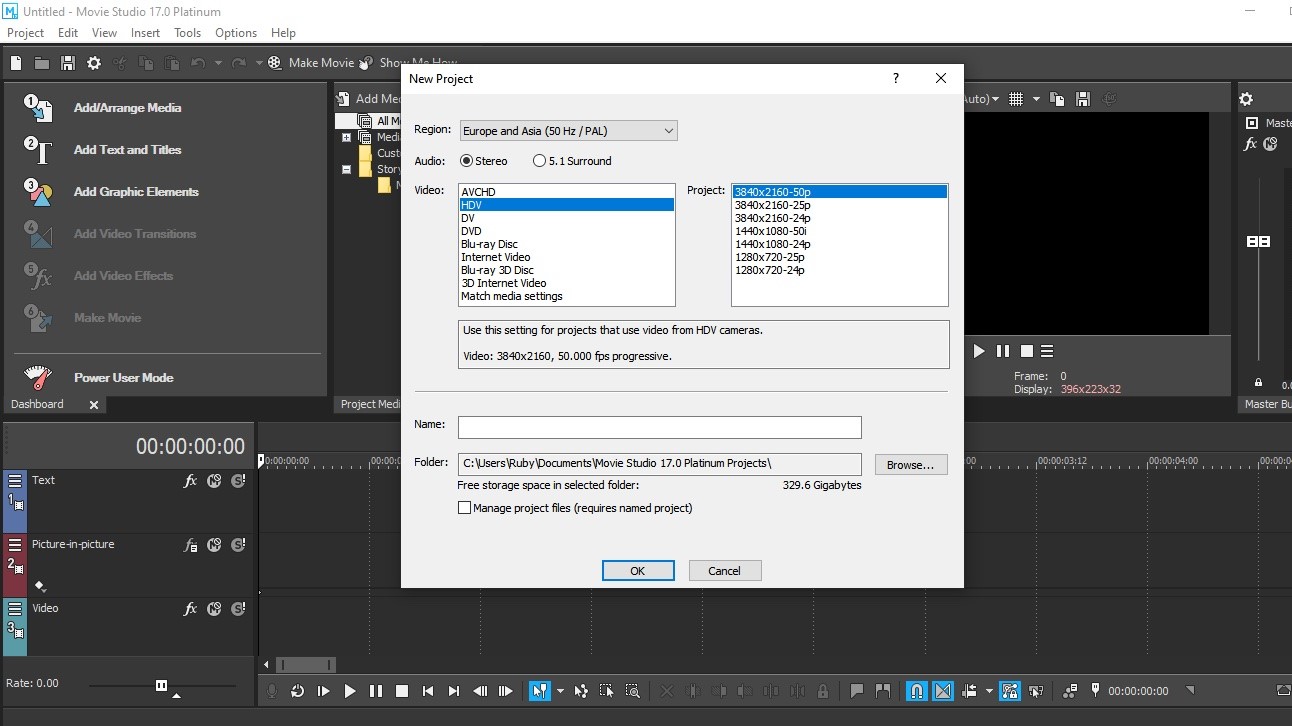1292x726 pixels.
Task: Expand the Media Bins tree node
Action: tap(346, 138)
